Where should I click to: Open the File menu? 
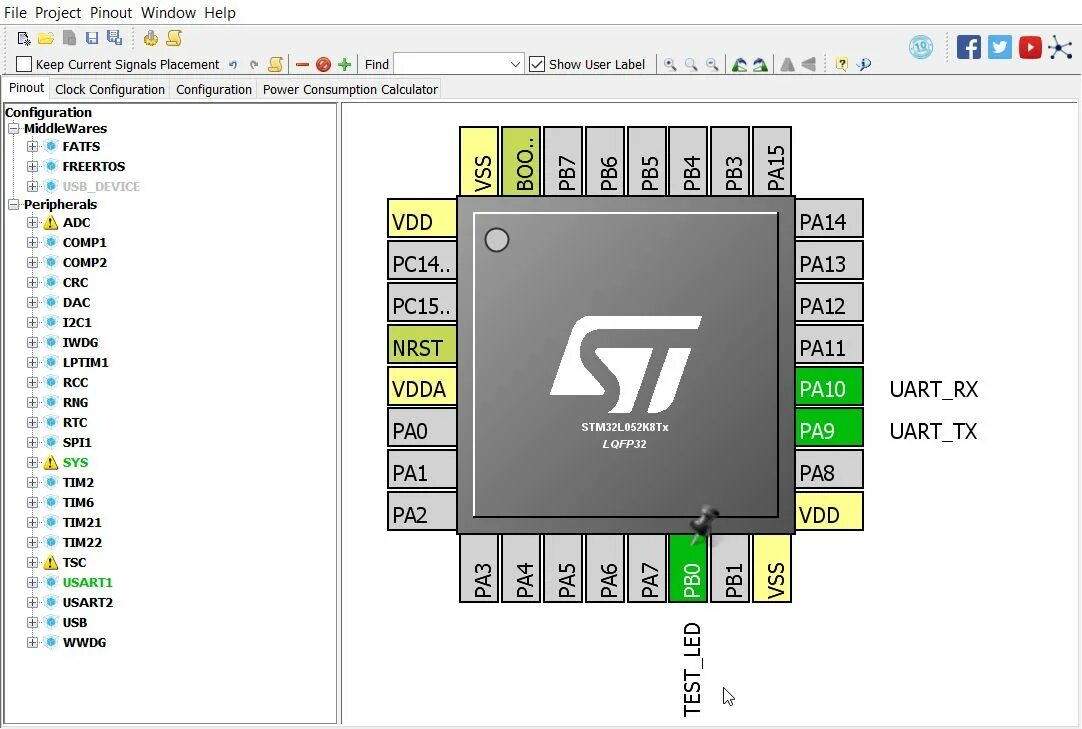[15, 12]
